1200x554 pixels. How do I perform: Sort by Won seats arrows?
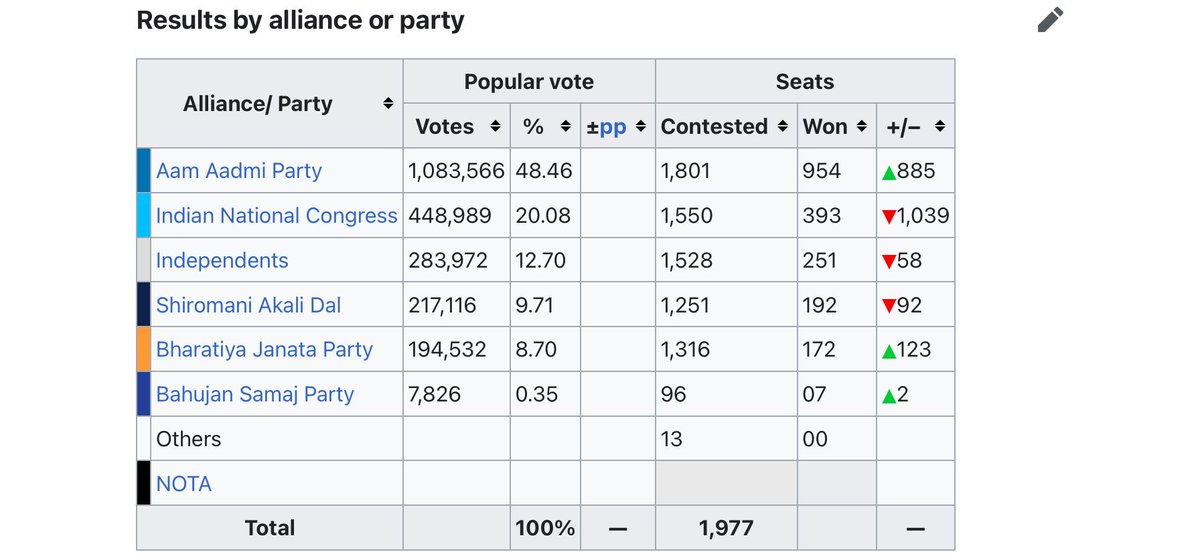tap(864, 127)
